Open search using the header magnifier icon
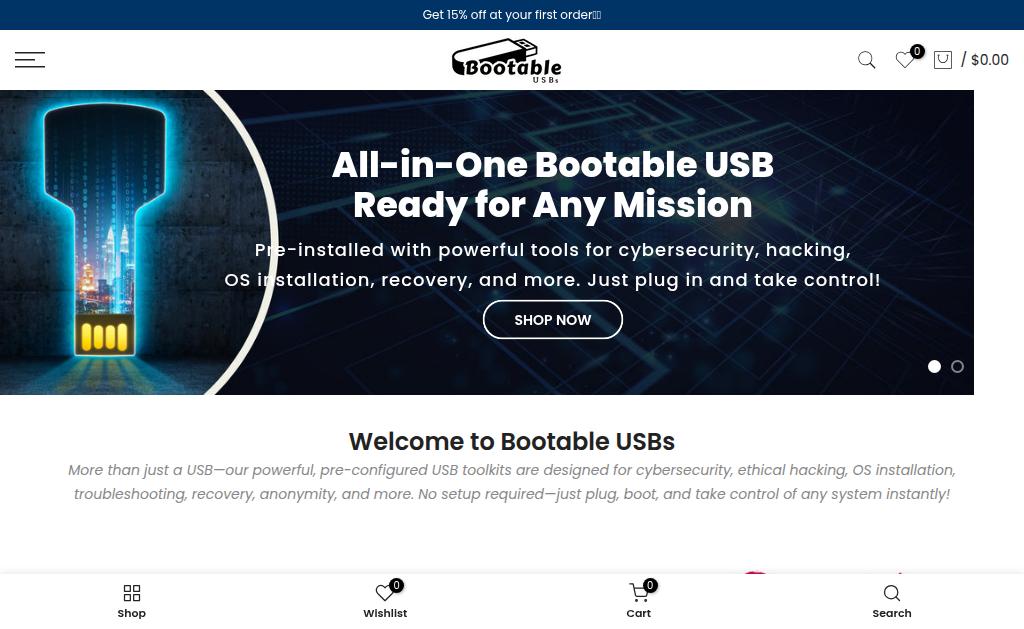The image size is (1024, 629). pos(866,60)
